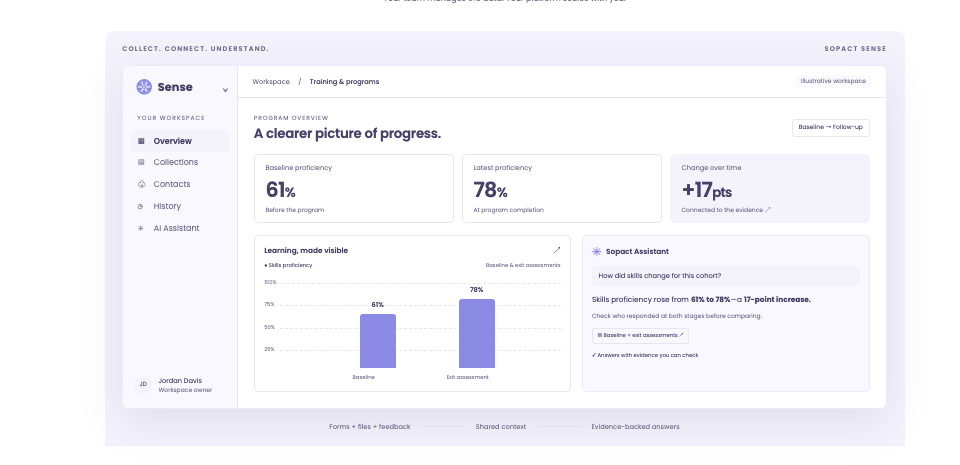Click the Shared context label
Viewport: 960px width, 465px height.
501,426
